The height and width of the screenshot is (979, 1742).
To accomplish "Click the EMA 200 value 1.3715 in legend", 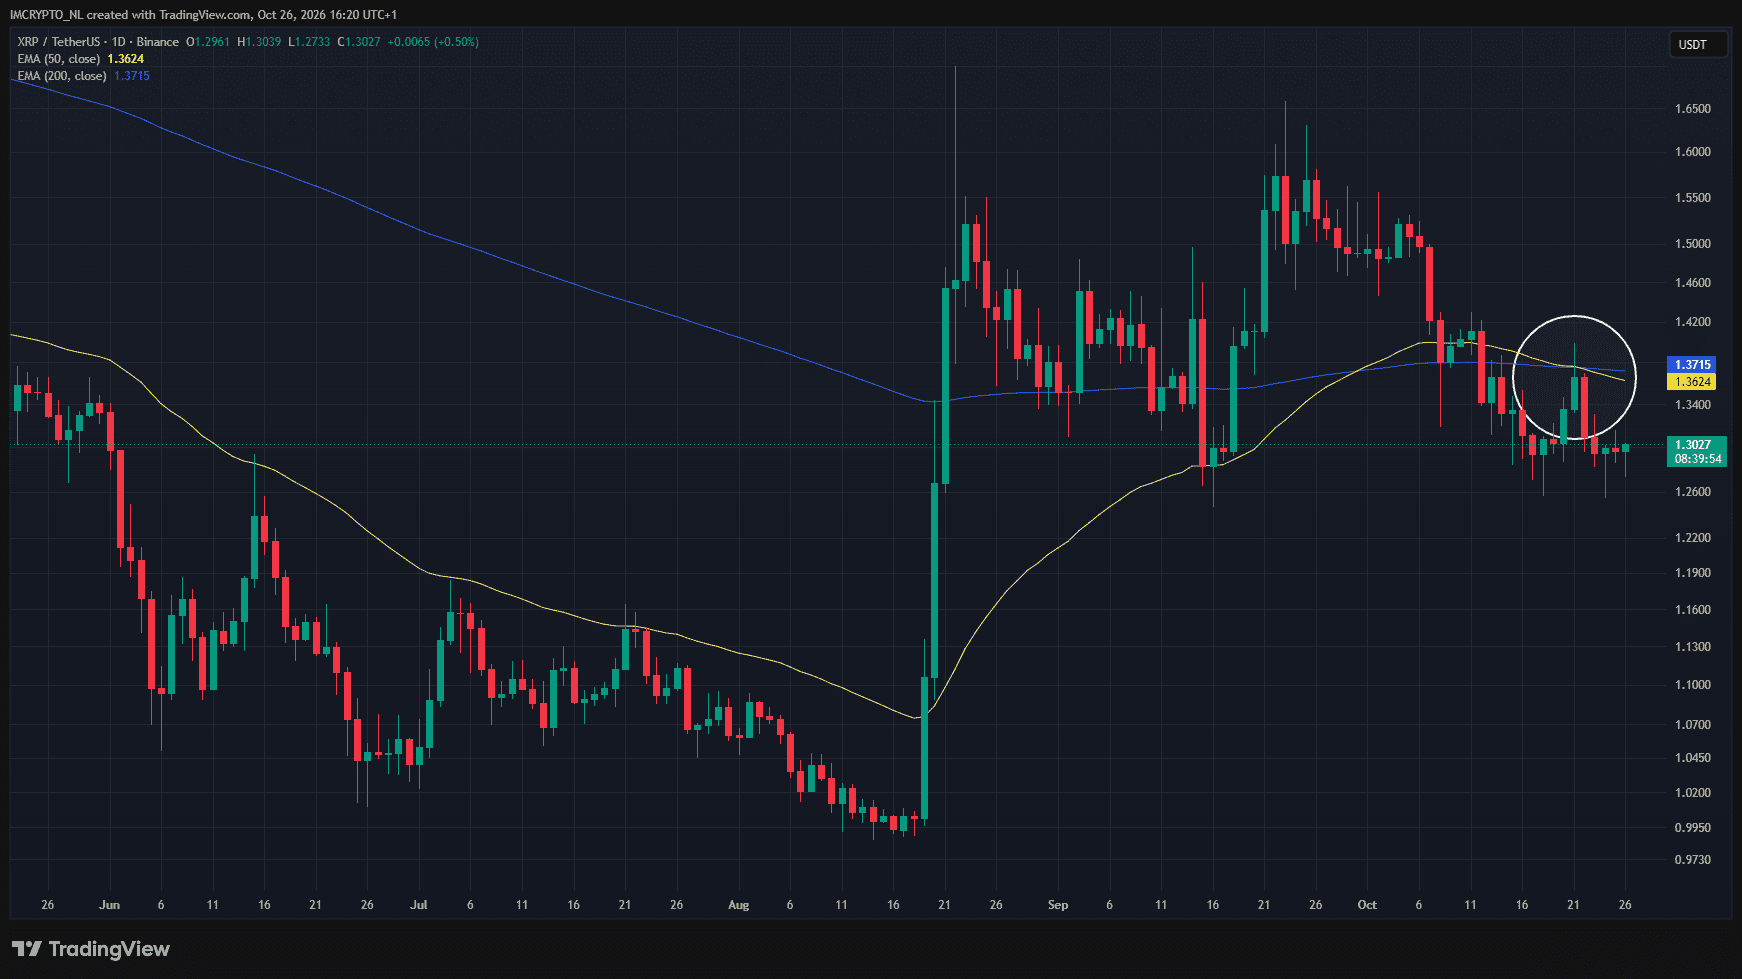I will (x=132, y=76).
